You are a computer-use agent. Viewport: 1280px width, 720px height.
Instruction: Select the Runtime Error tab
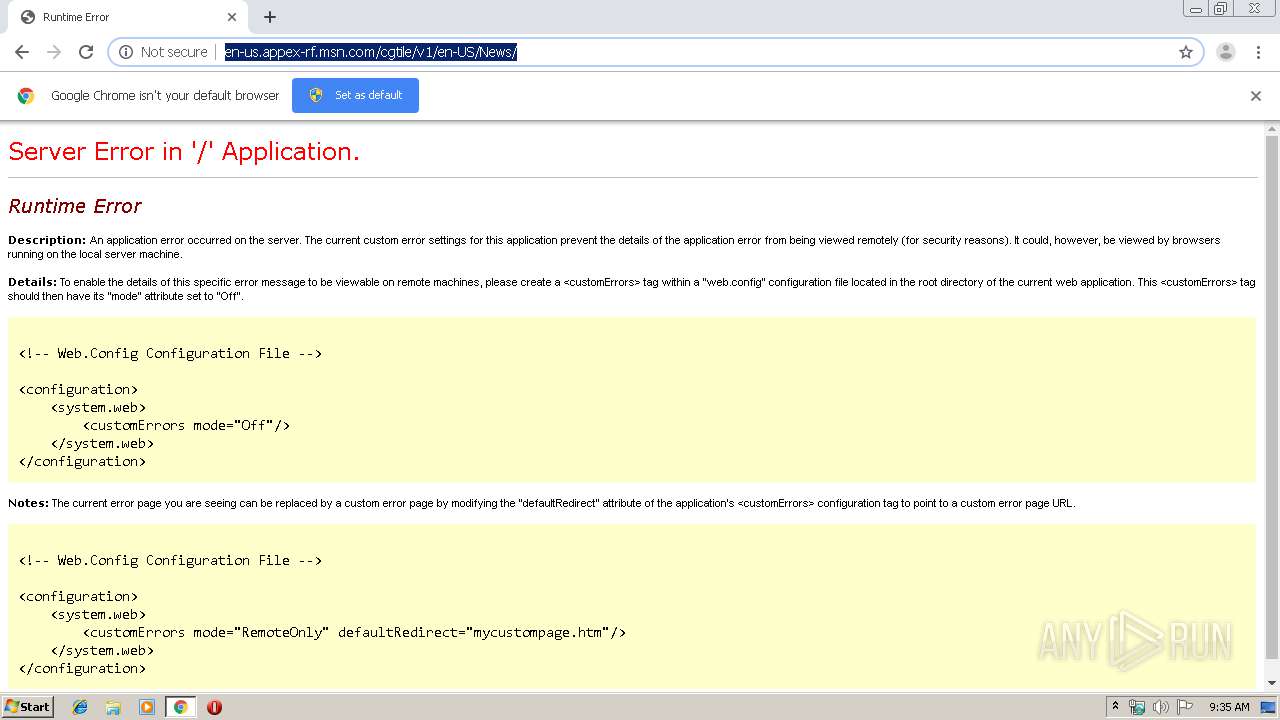[x=126, y=17]
